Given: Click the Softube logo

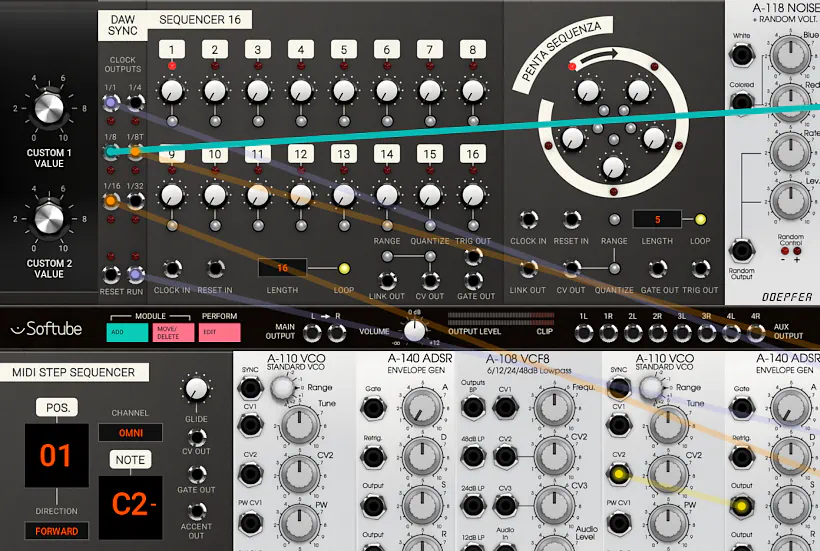Looking at the screenshot, I should click(46, 329).
